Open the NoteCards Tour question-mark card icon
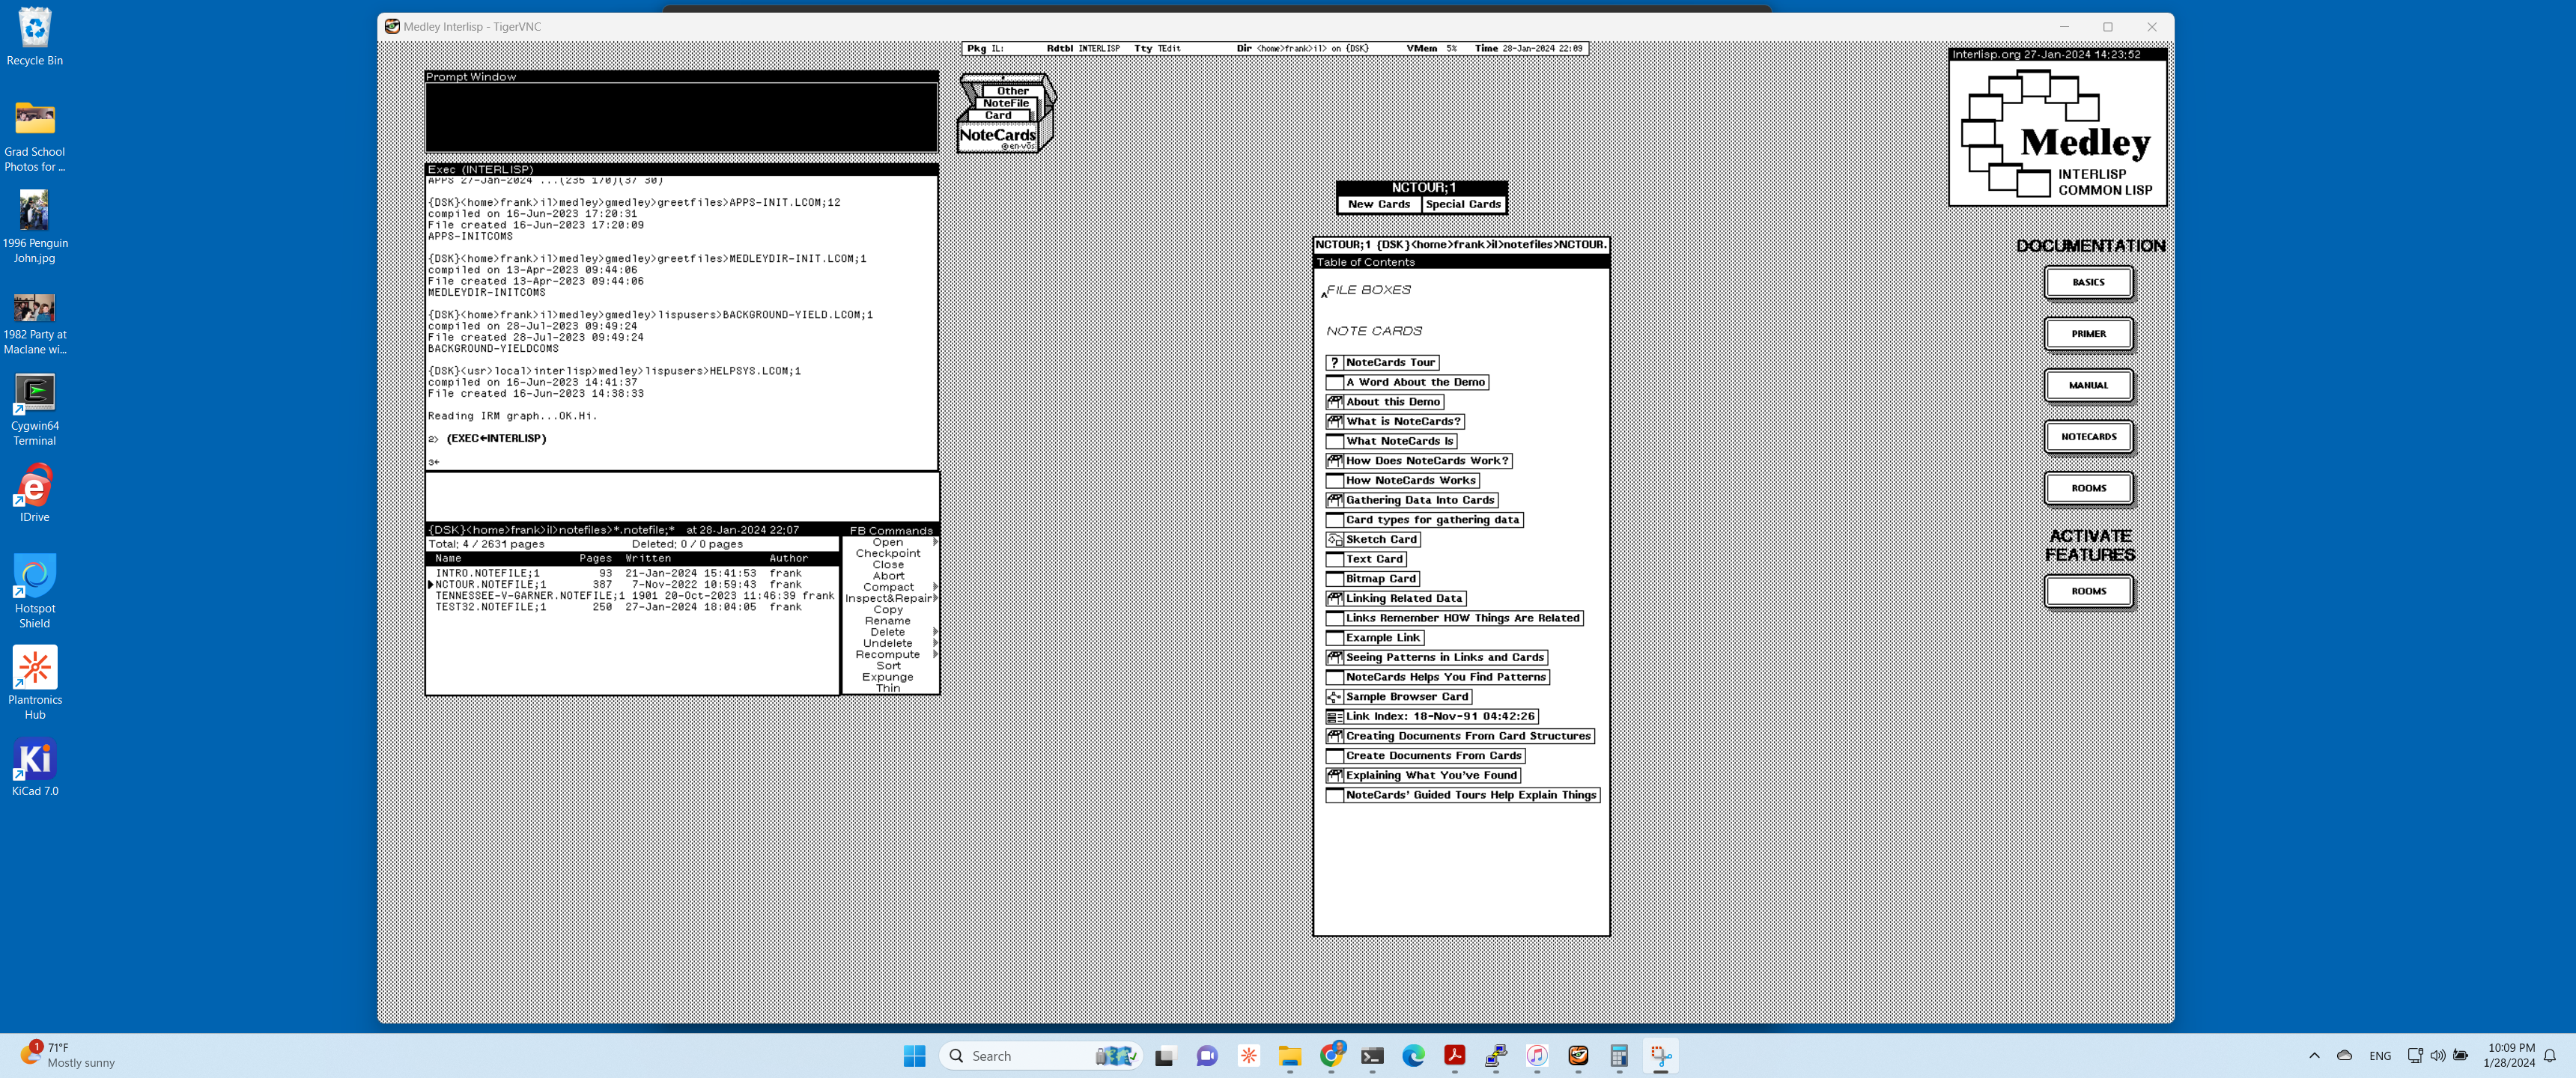Image resolution: width=2576 pixels, height=1078 pixels. point(1334,362)
